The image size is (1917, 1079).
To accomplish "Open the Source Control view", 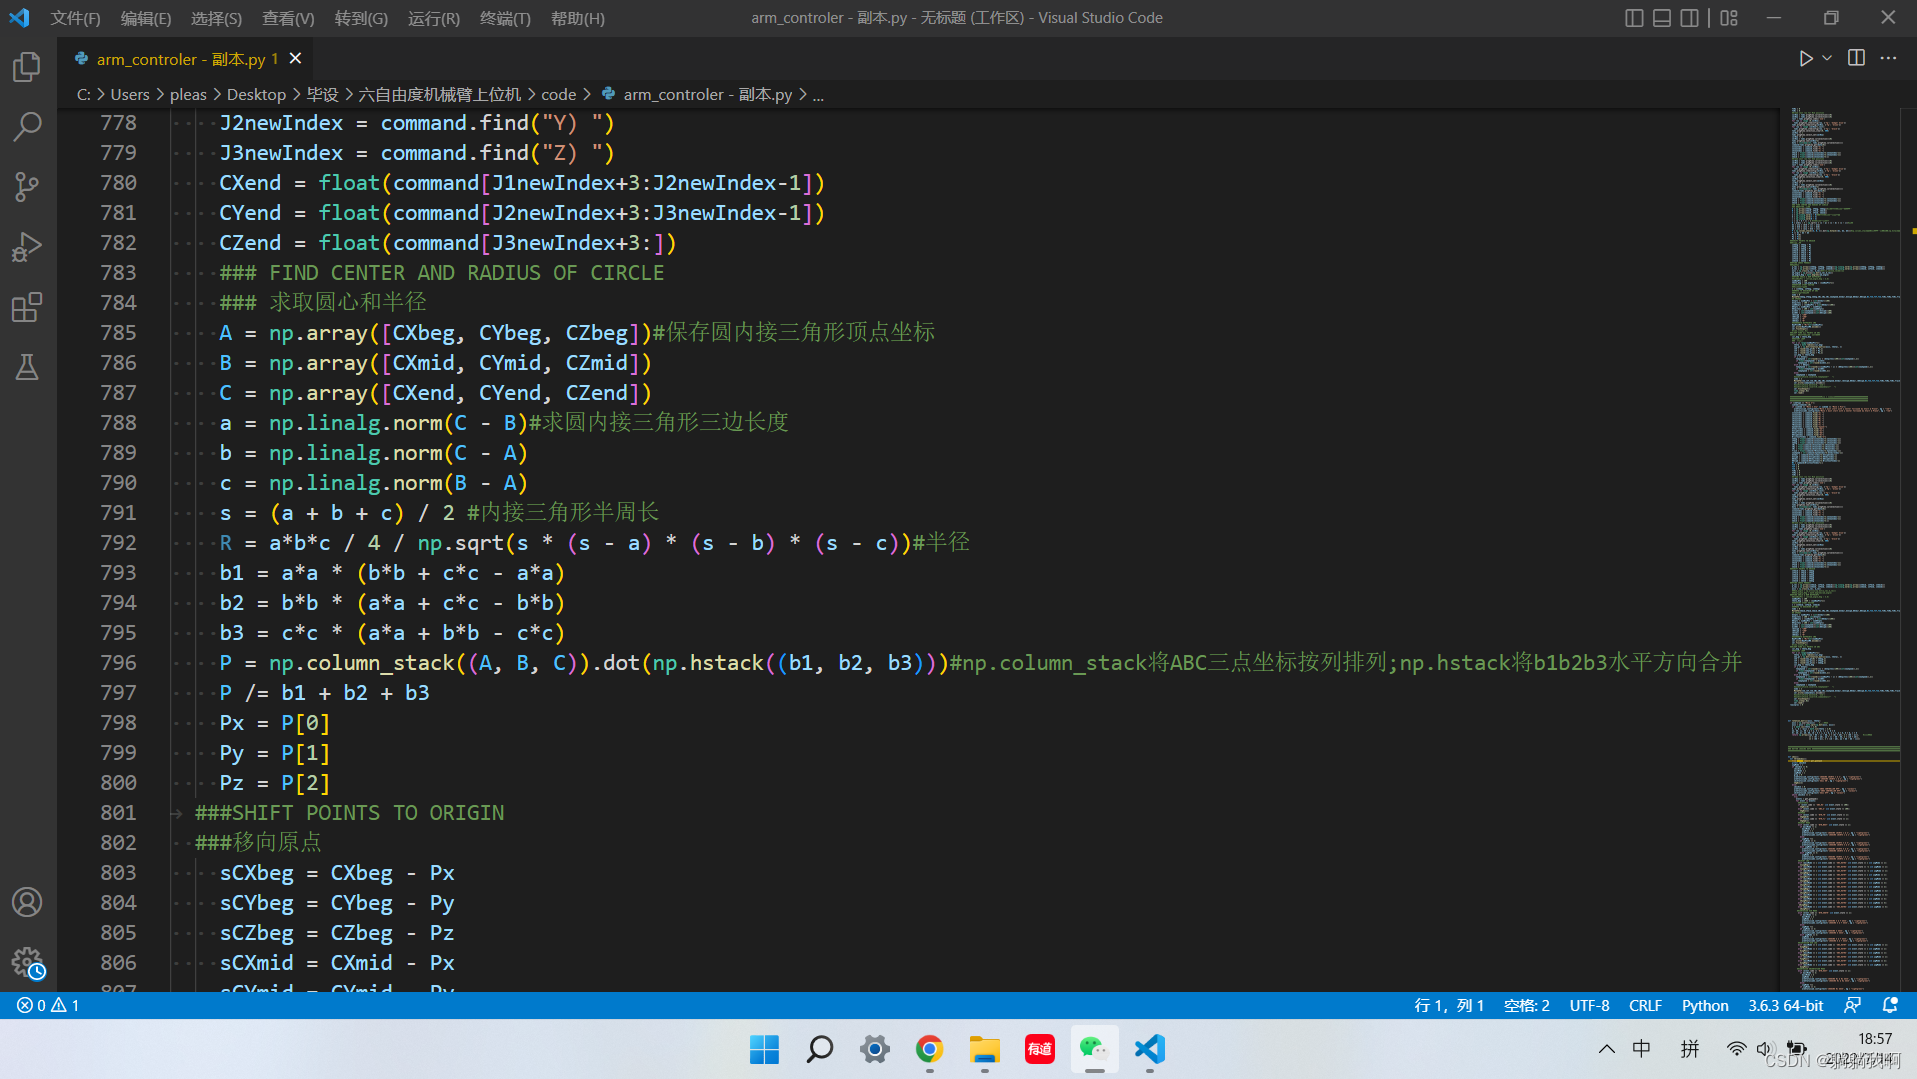I will coord(27,187).
